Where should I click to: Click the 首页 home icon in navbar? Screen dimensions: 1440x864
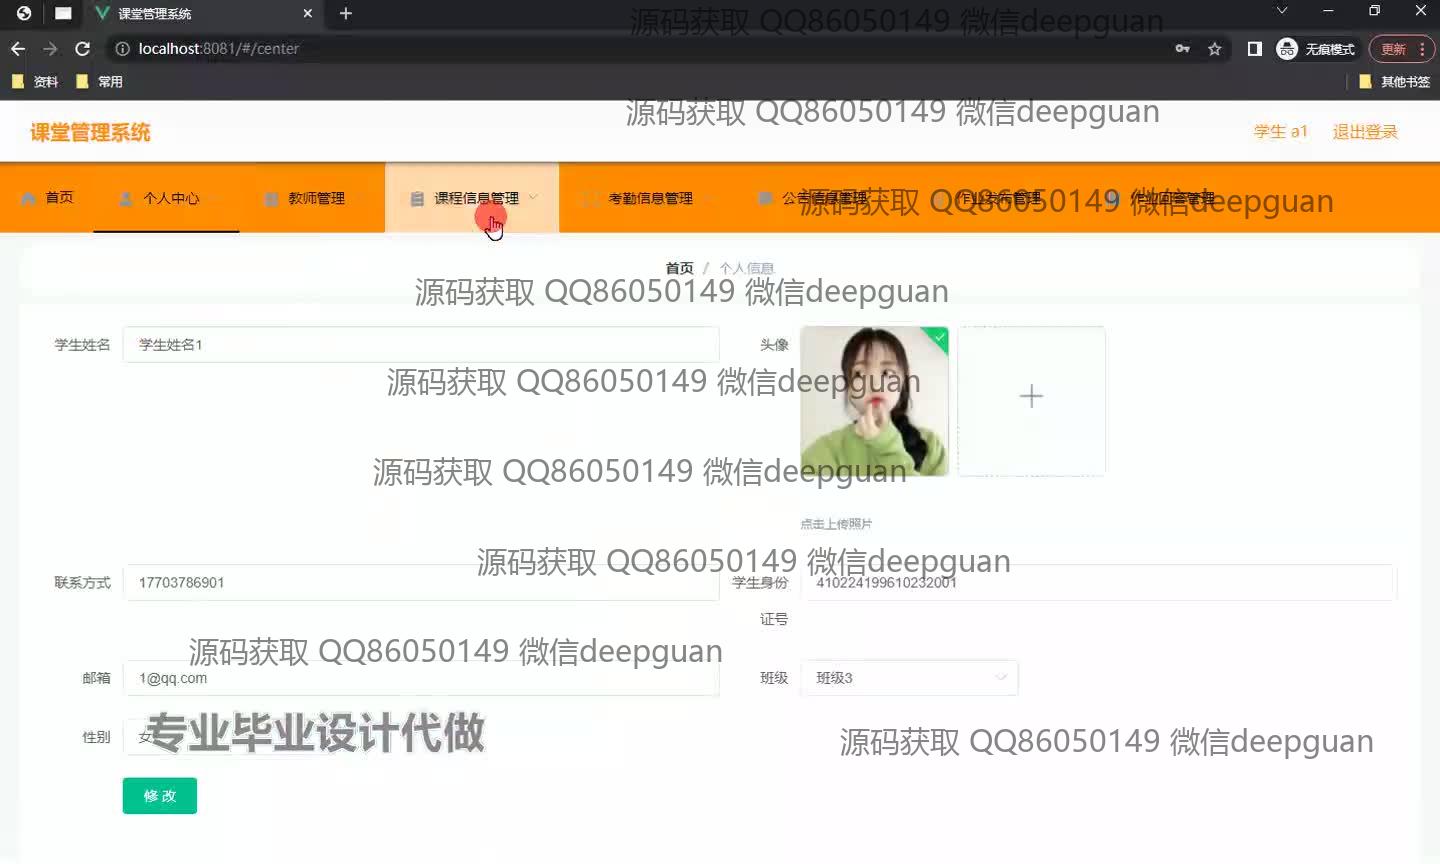click(29, 198)
